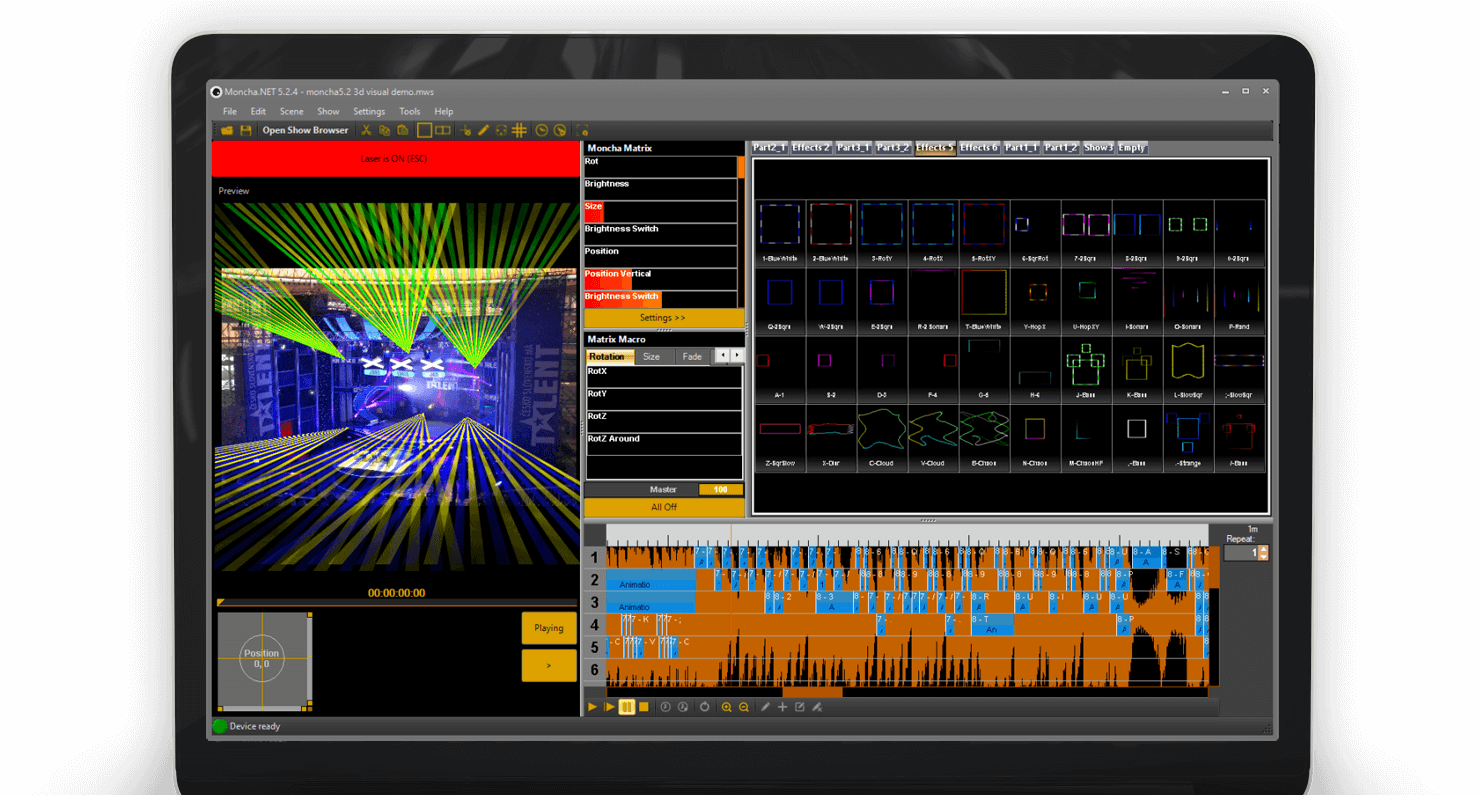Click the scissors cut icon

(x=366, y=130)
